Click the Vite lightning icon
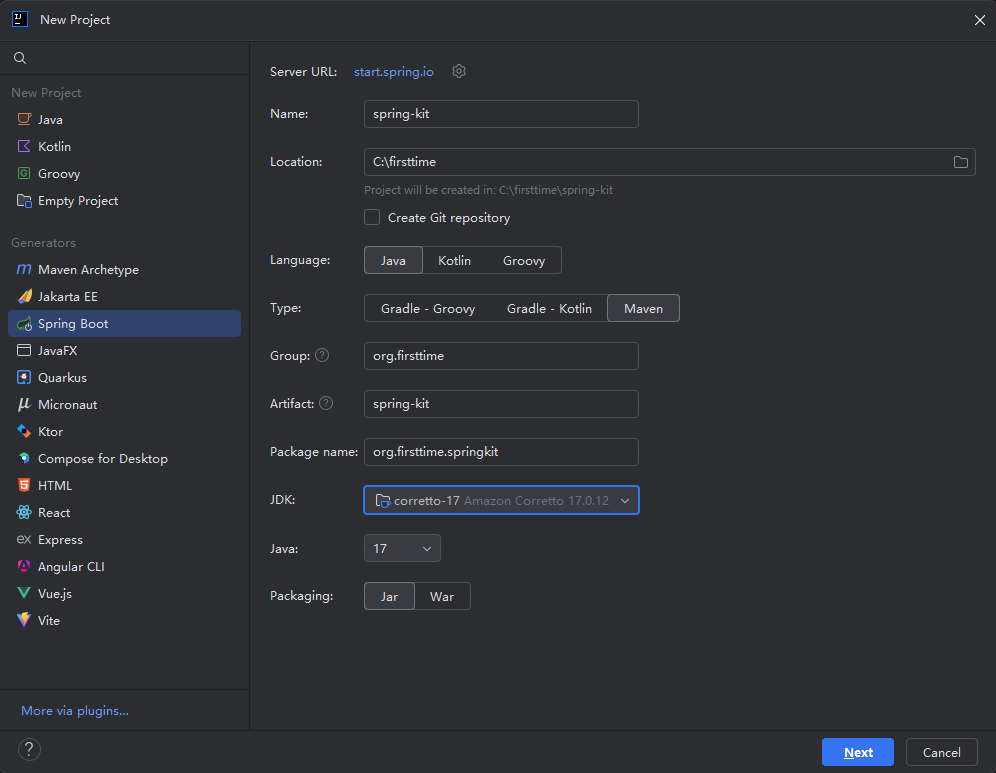Viewport: 996px width, 773px height. click(x=24, y=621)
